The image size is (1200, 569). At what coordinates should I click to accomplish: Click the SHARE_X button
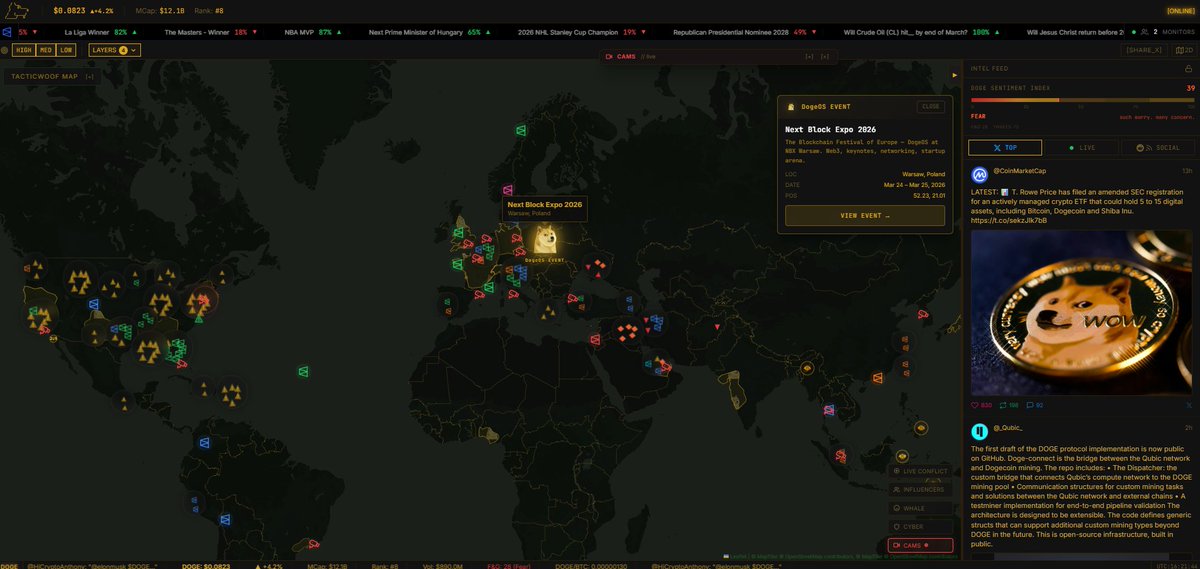point(1144,49)
